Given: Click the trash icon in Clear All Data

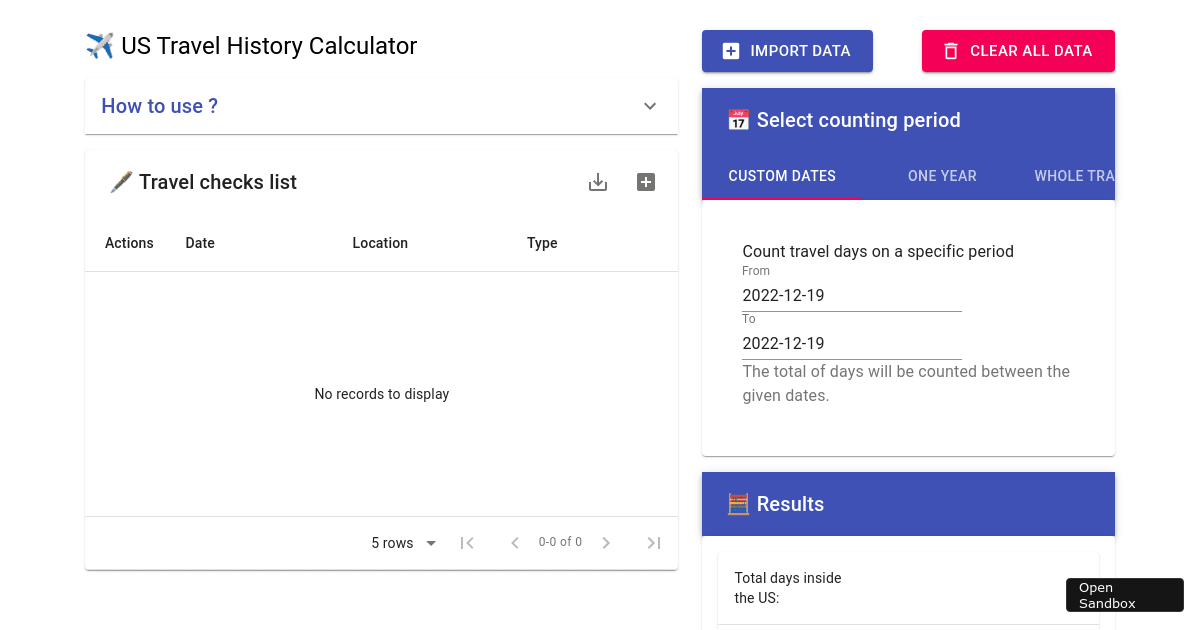Looking at the screenshot, I should click(951, 51).
